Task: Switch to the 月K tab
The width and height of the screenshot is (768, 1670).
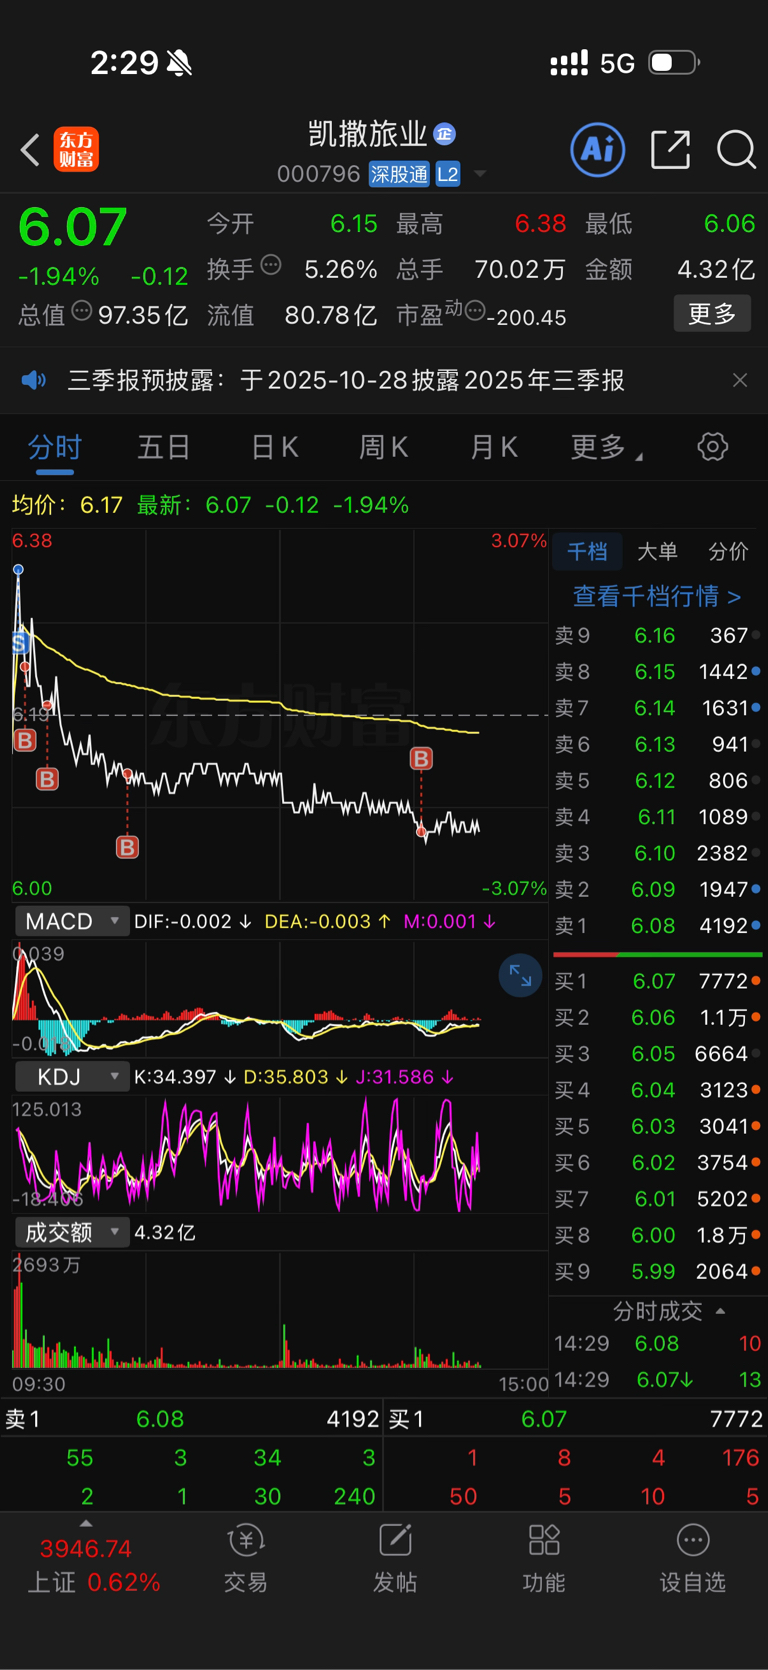Action: click(494, 447)
